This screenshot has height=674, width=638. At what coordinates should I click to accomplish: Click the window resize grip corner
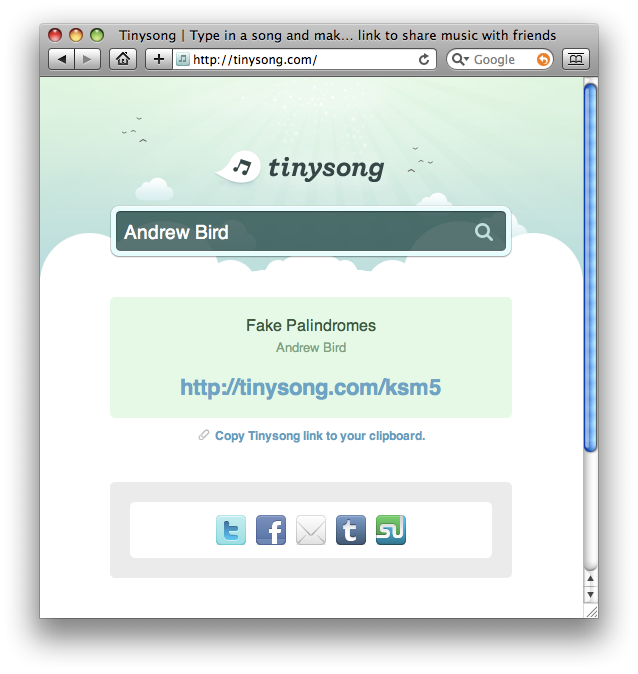pyautogui.click(x=591, y=611)
